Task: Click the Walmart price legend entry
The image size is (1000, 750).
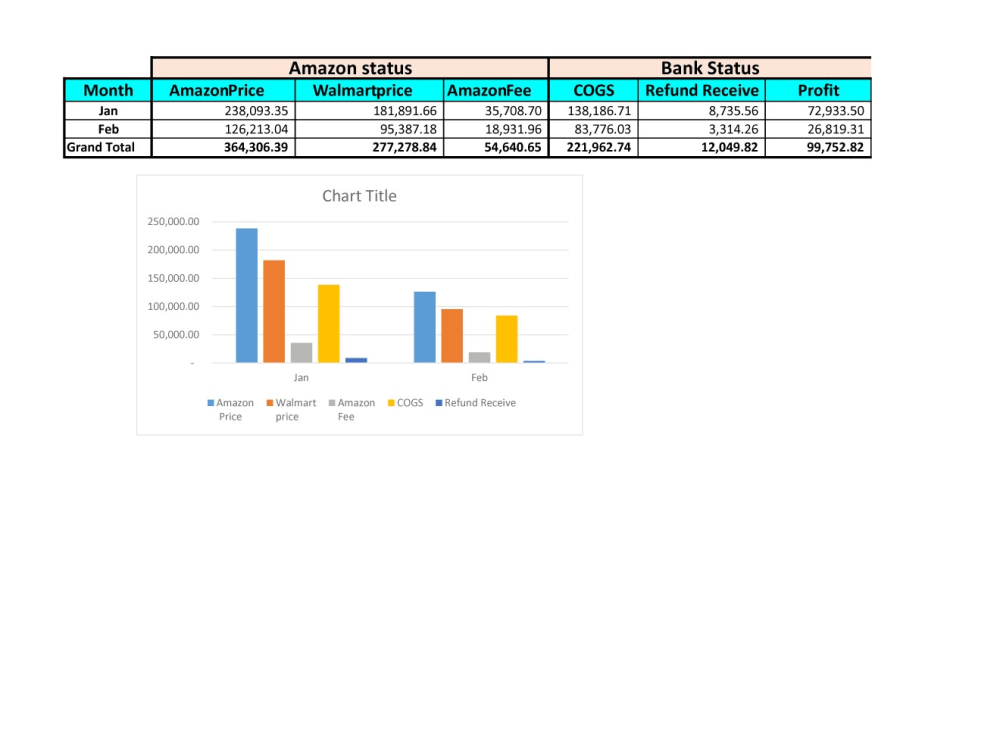Action: coord(291,409)
